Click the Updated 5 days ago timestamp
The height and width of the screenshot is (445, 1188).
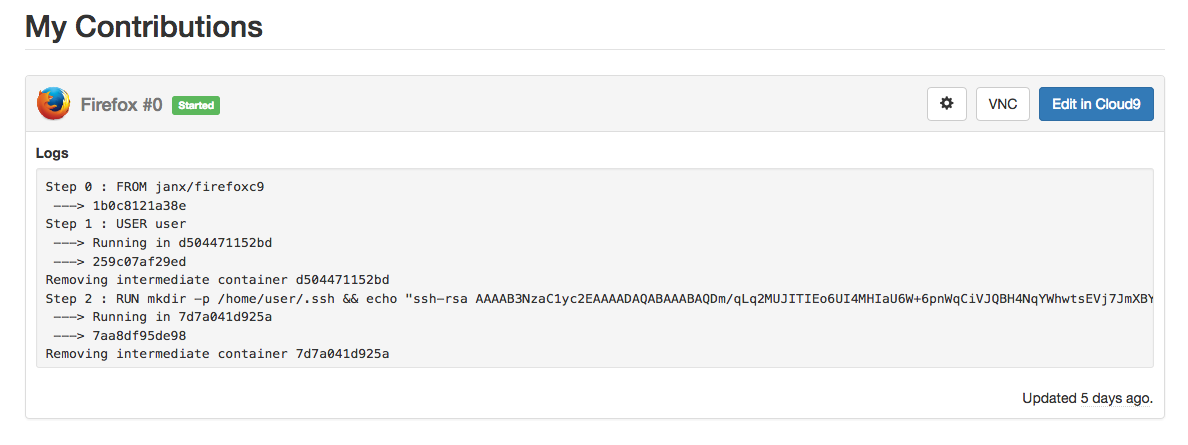[x=1087, y=398]
